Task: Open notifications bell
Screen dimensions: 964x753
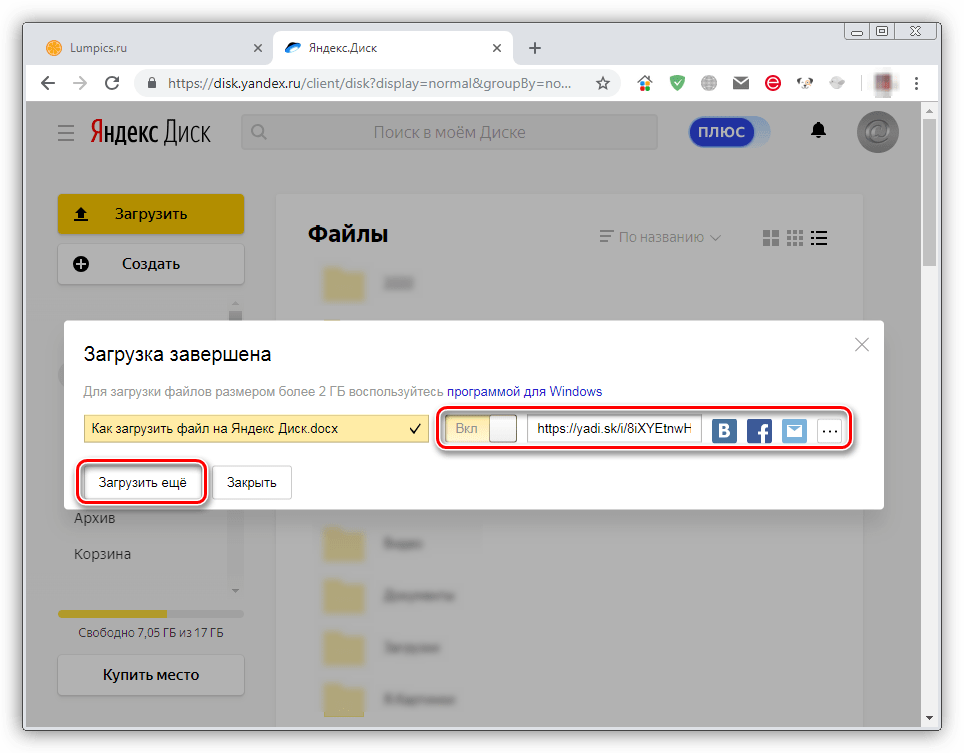Action: point(818,130)
